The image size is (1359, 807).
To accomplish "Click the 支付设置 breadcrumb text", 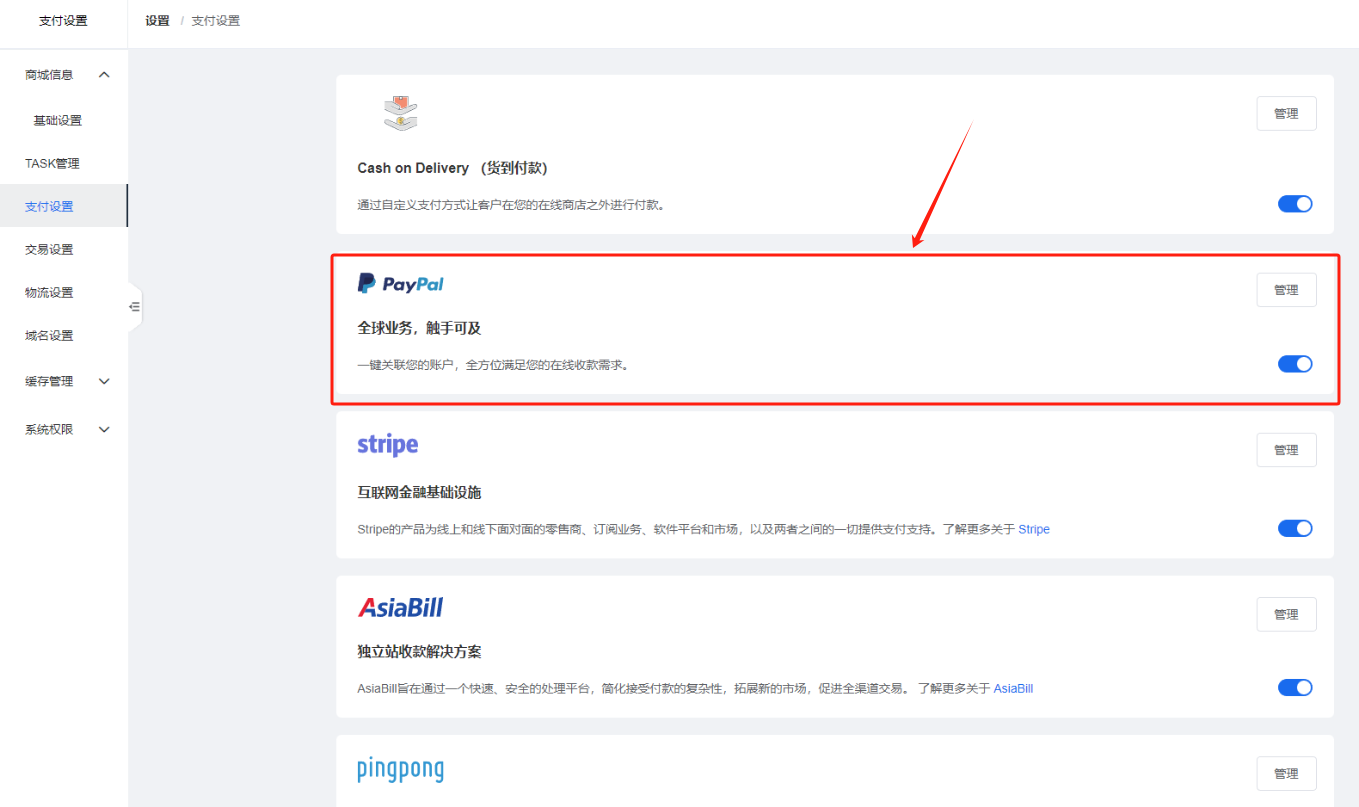I will click(216, 20).
